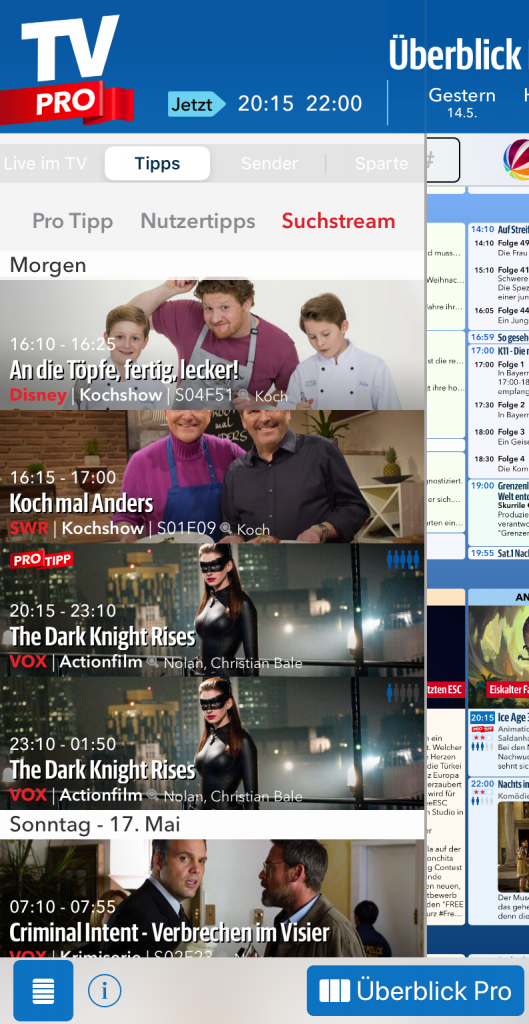Open 19:00 Grenzenlos listing in Überblick
The height and width of the screenshot is (1024, 529).
(x=499, y=513)
